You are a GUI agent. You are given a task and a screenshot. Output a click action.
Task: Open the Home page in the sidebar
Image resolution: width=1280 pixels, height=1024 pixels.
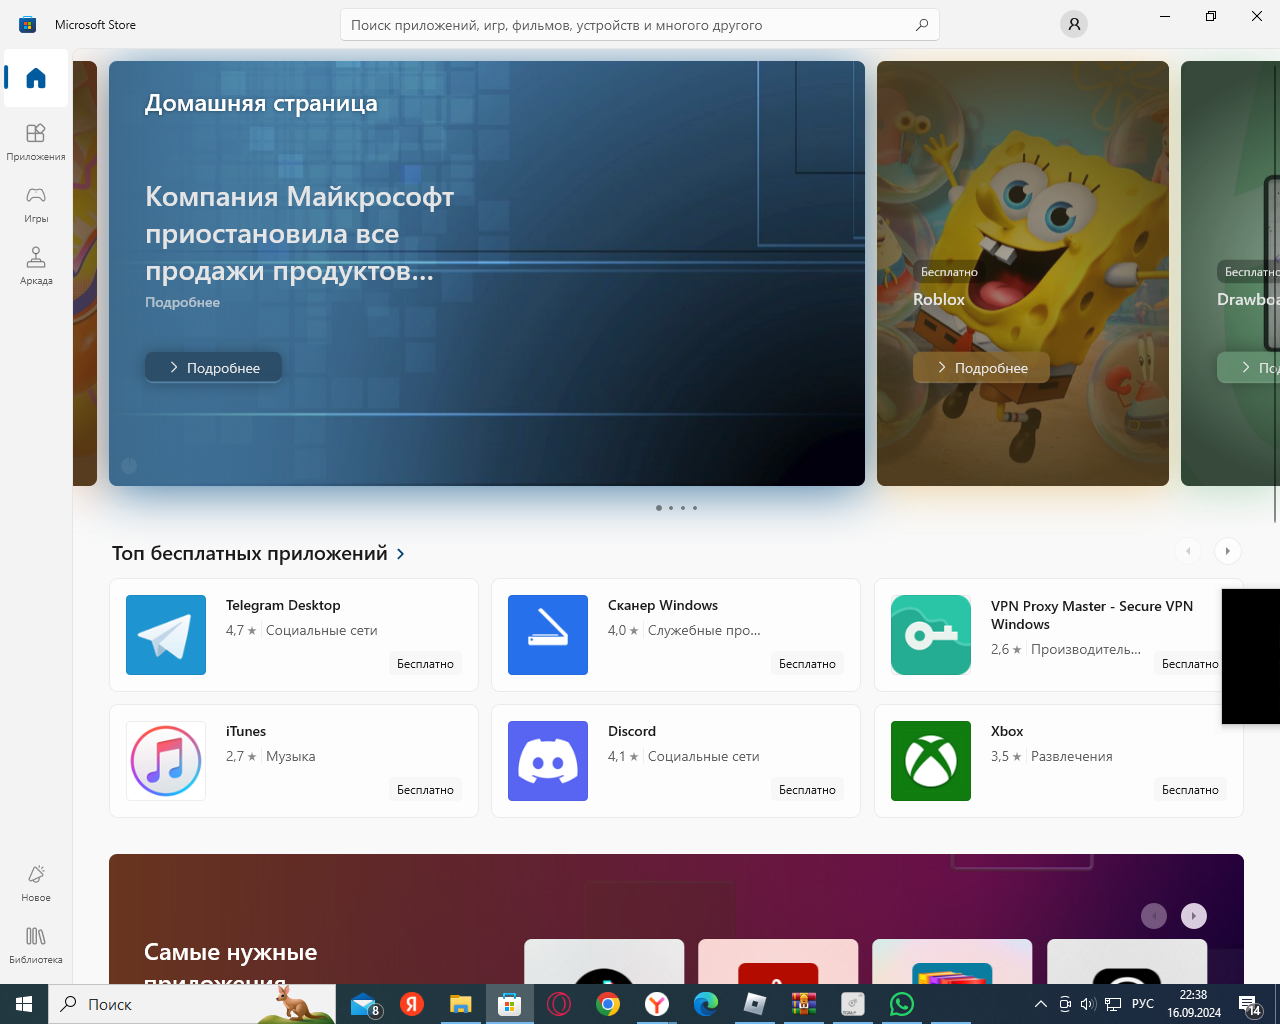tap(36, 78)
